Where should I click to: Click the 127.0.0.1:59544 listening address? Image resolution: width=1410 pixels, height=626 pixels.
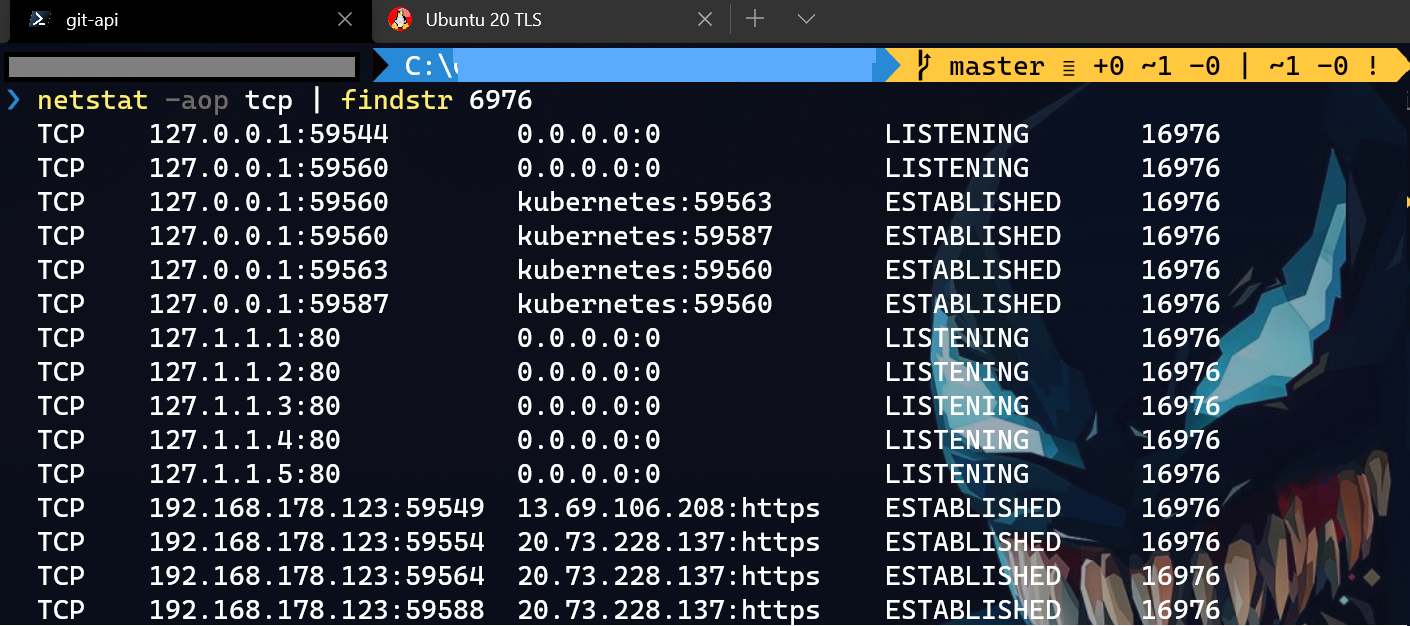click(268, 134)
